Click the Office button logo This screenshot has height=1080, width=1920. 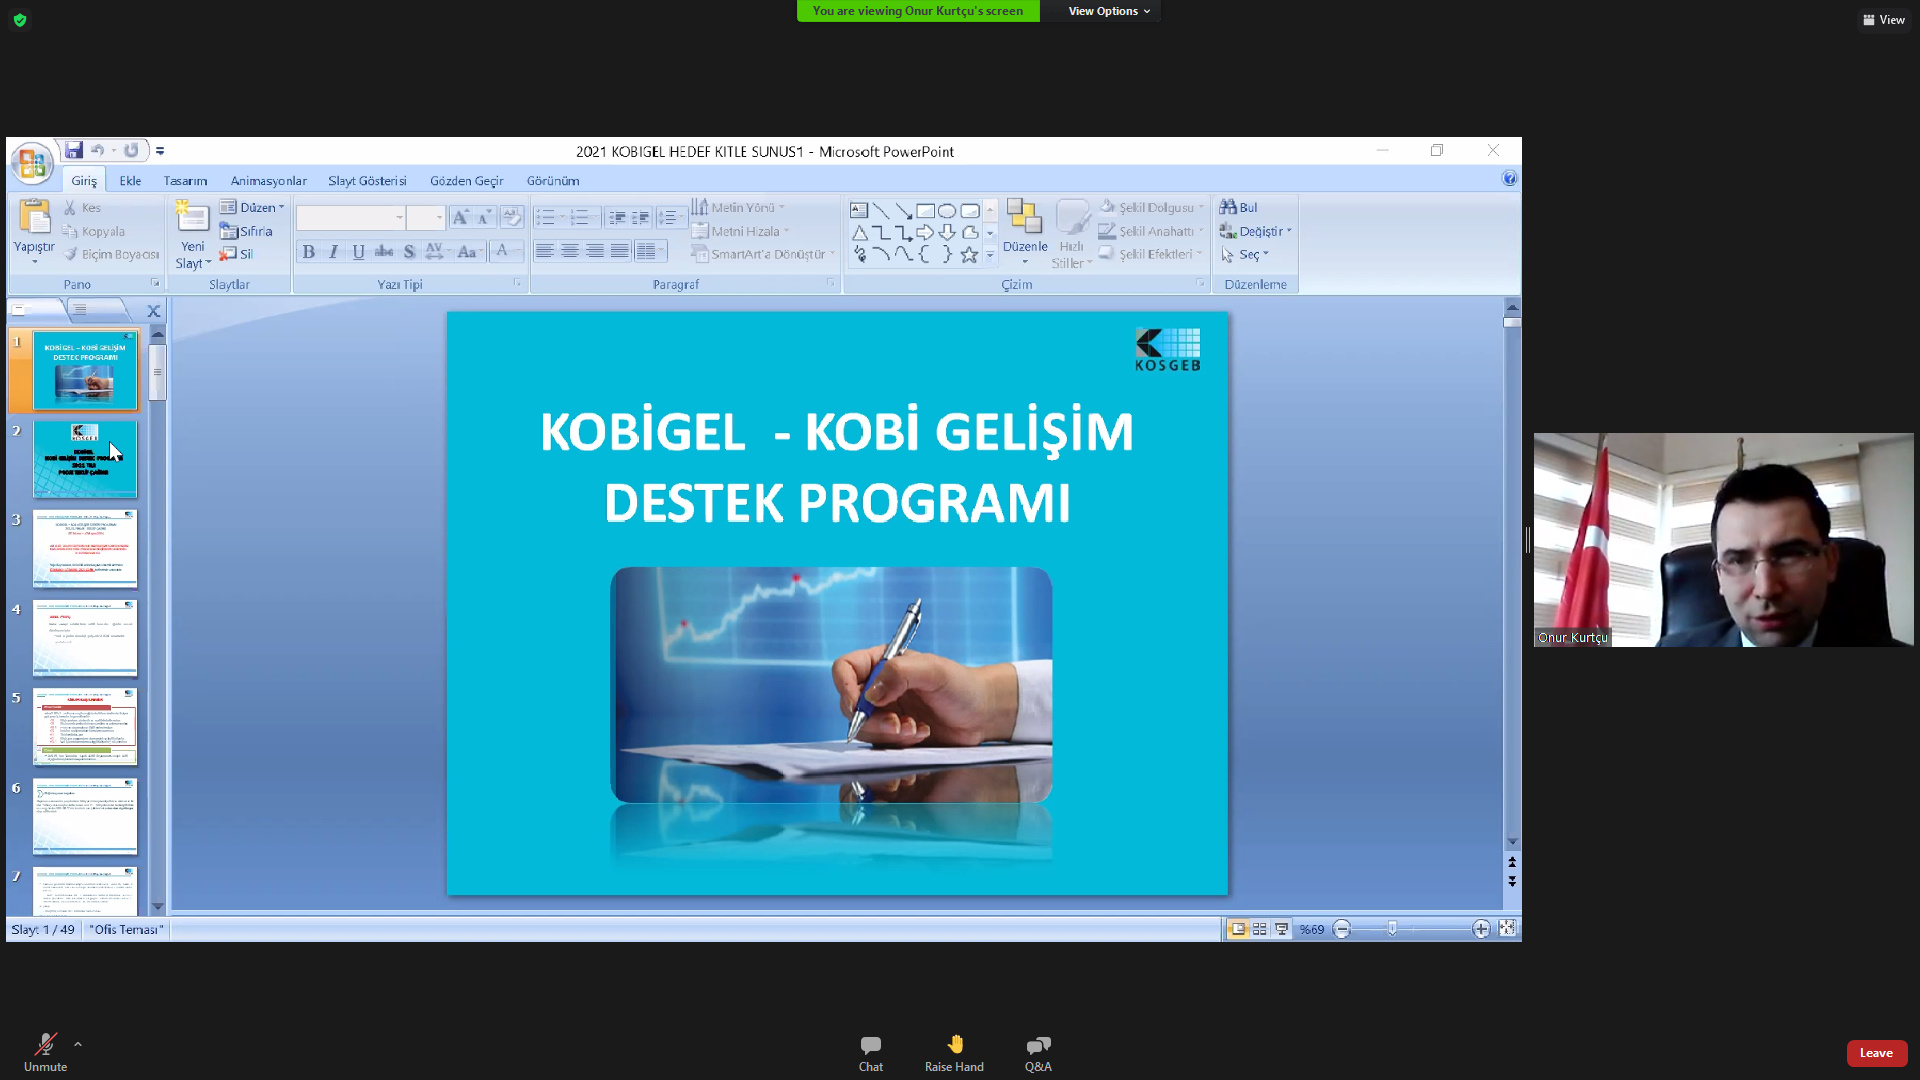[32, 163]
